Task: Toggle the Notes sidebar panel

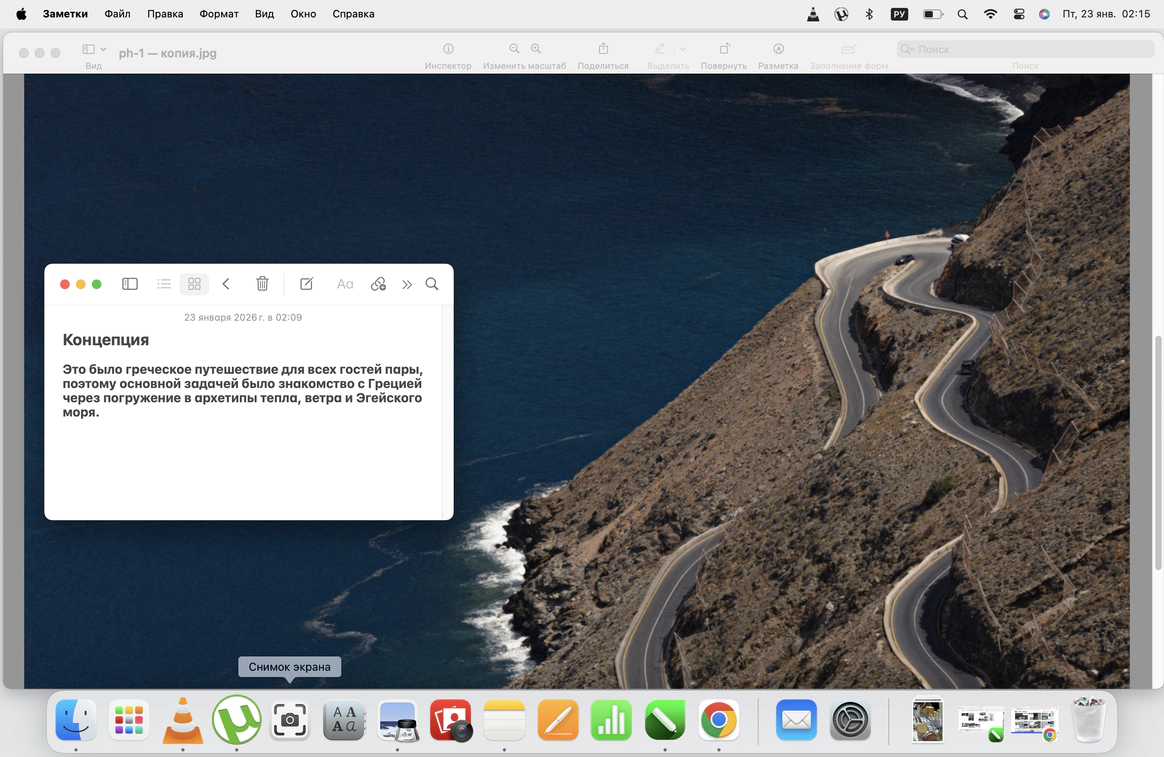Action: click(x=130, y=284)
